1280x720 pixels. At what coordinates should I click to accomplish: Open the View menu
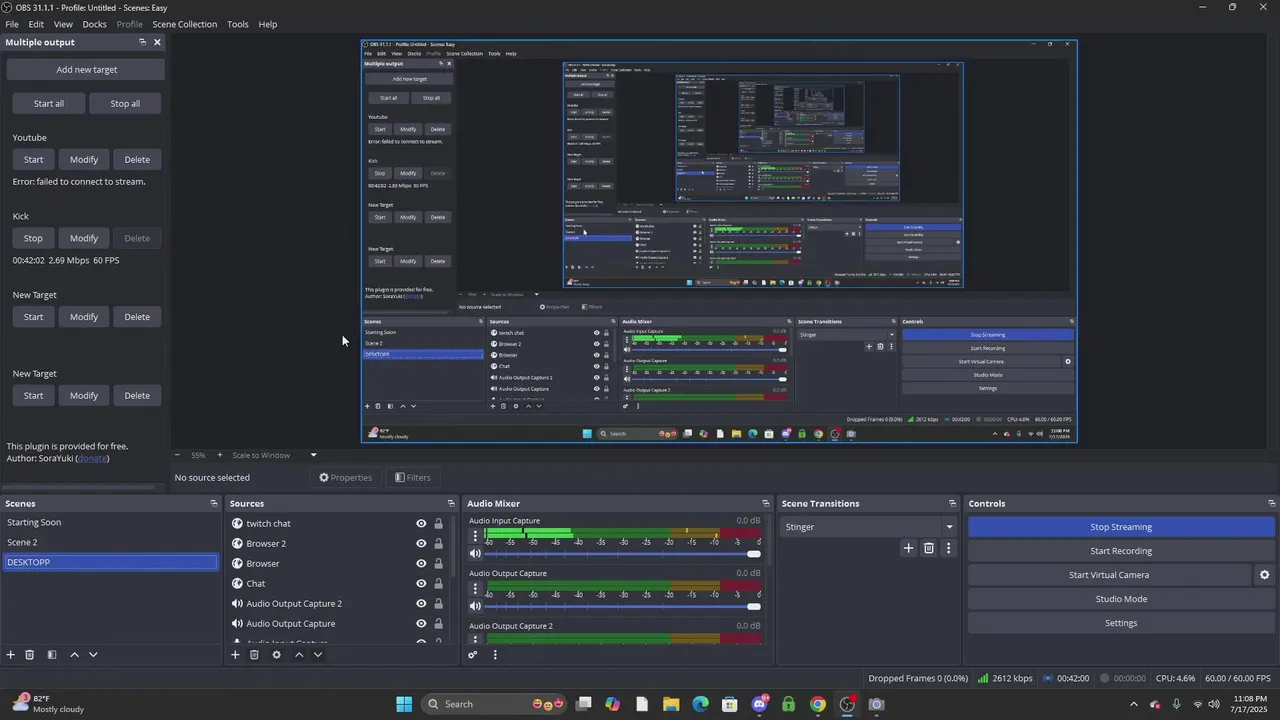pyautogui.click(x=63, y=24)
